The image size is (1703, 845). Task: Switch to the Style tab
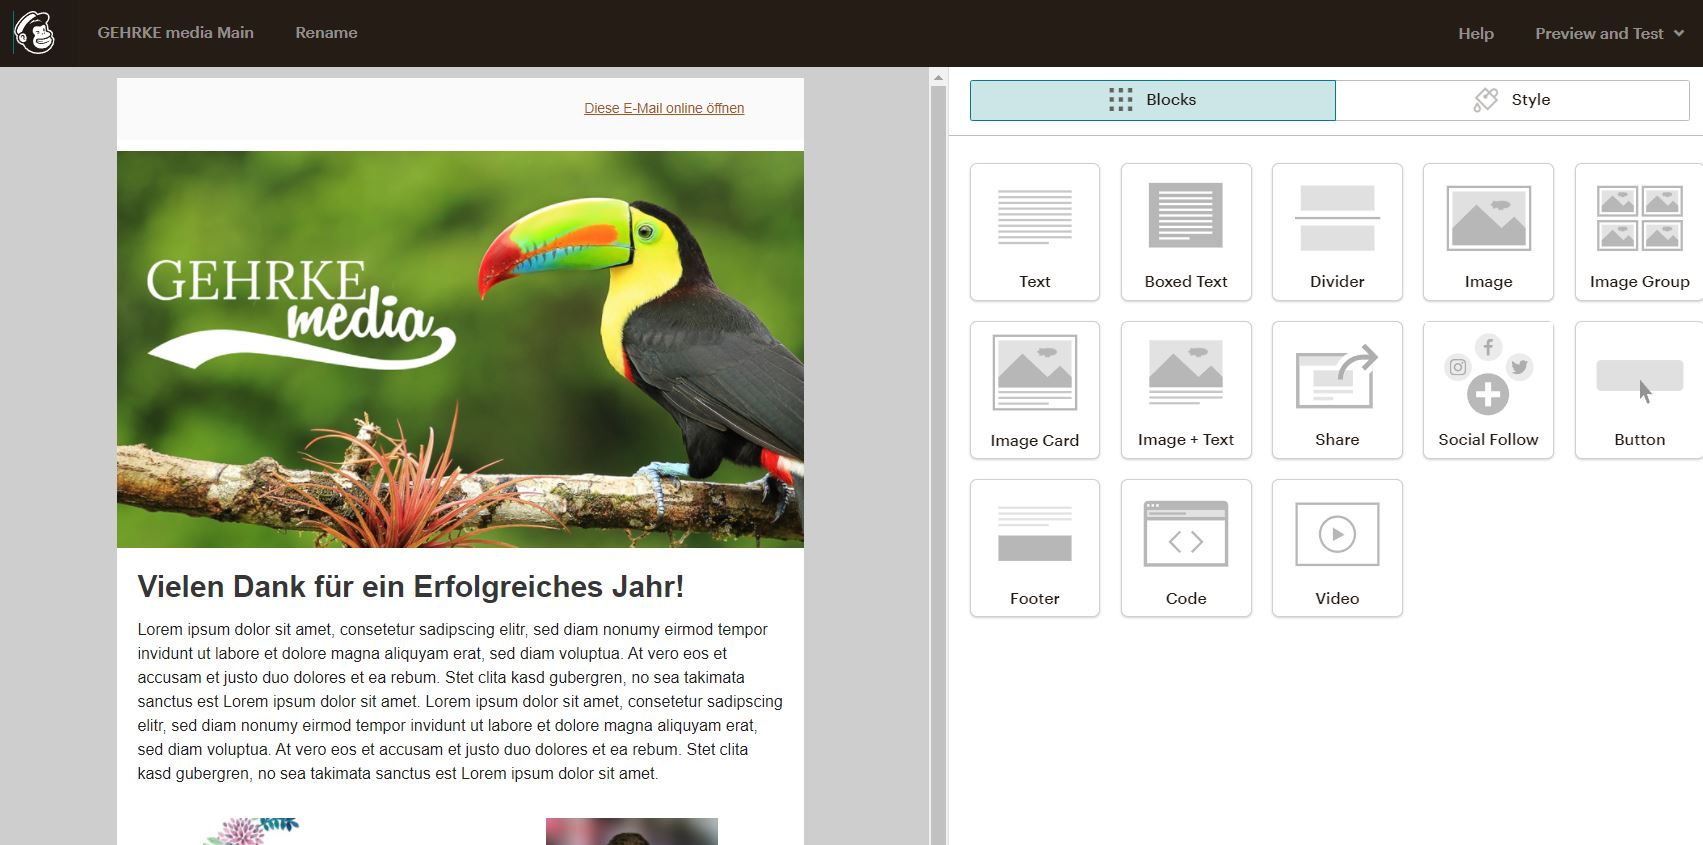click(1512, 100)
